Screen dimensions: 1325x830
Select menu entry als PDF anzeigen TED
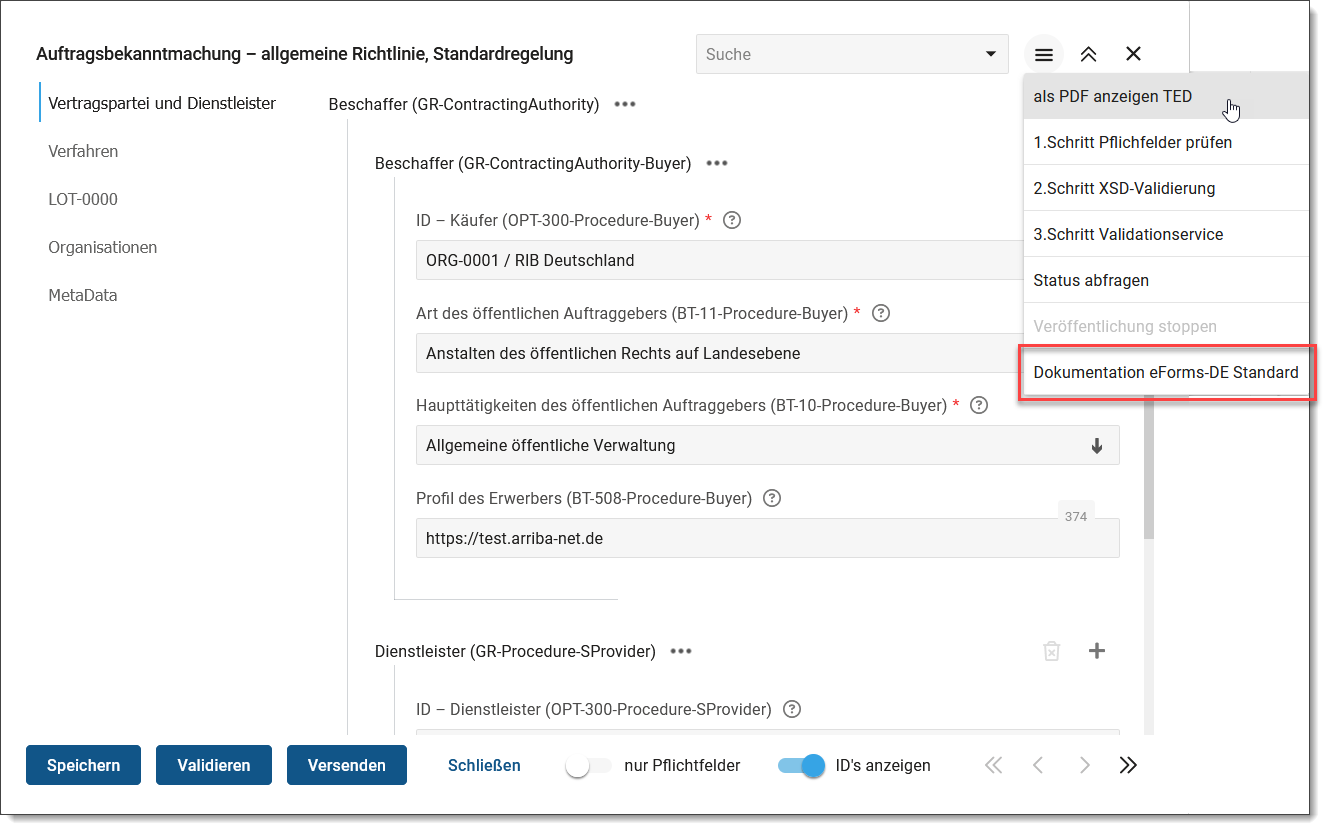[1166, 97]
